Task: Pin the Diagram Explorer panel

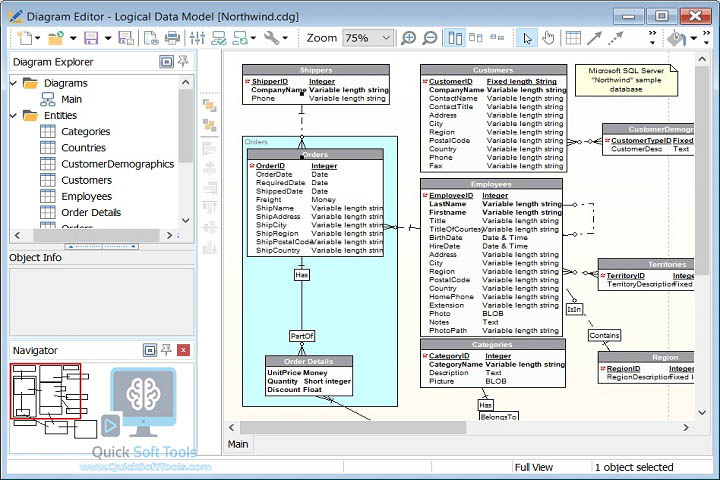Action: click(x=183, y=62)
